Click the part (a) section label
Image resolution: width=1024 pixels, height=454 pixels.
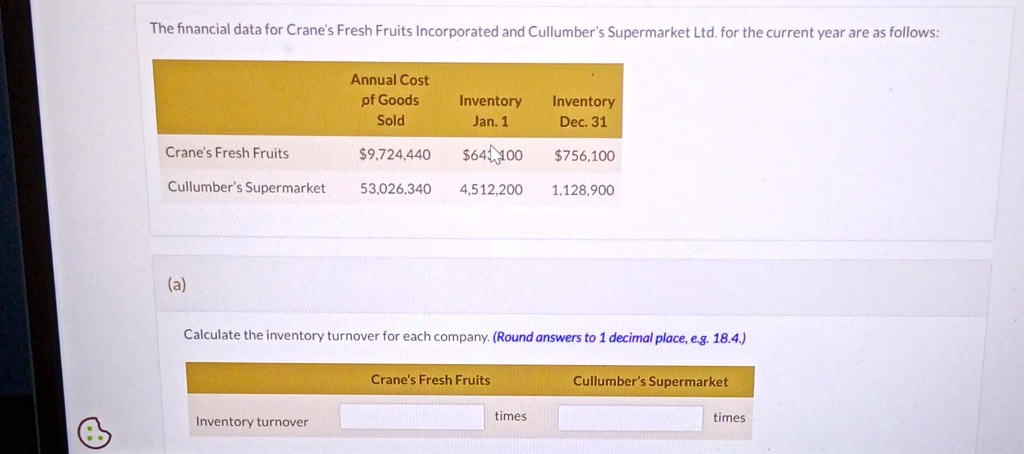(x=176, y=284)
